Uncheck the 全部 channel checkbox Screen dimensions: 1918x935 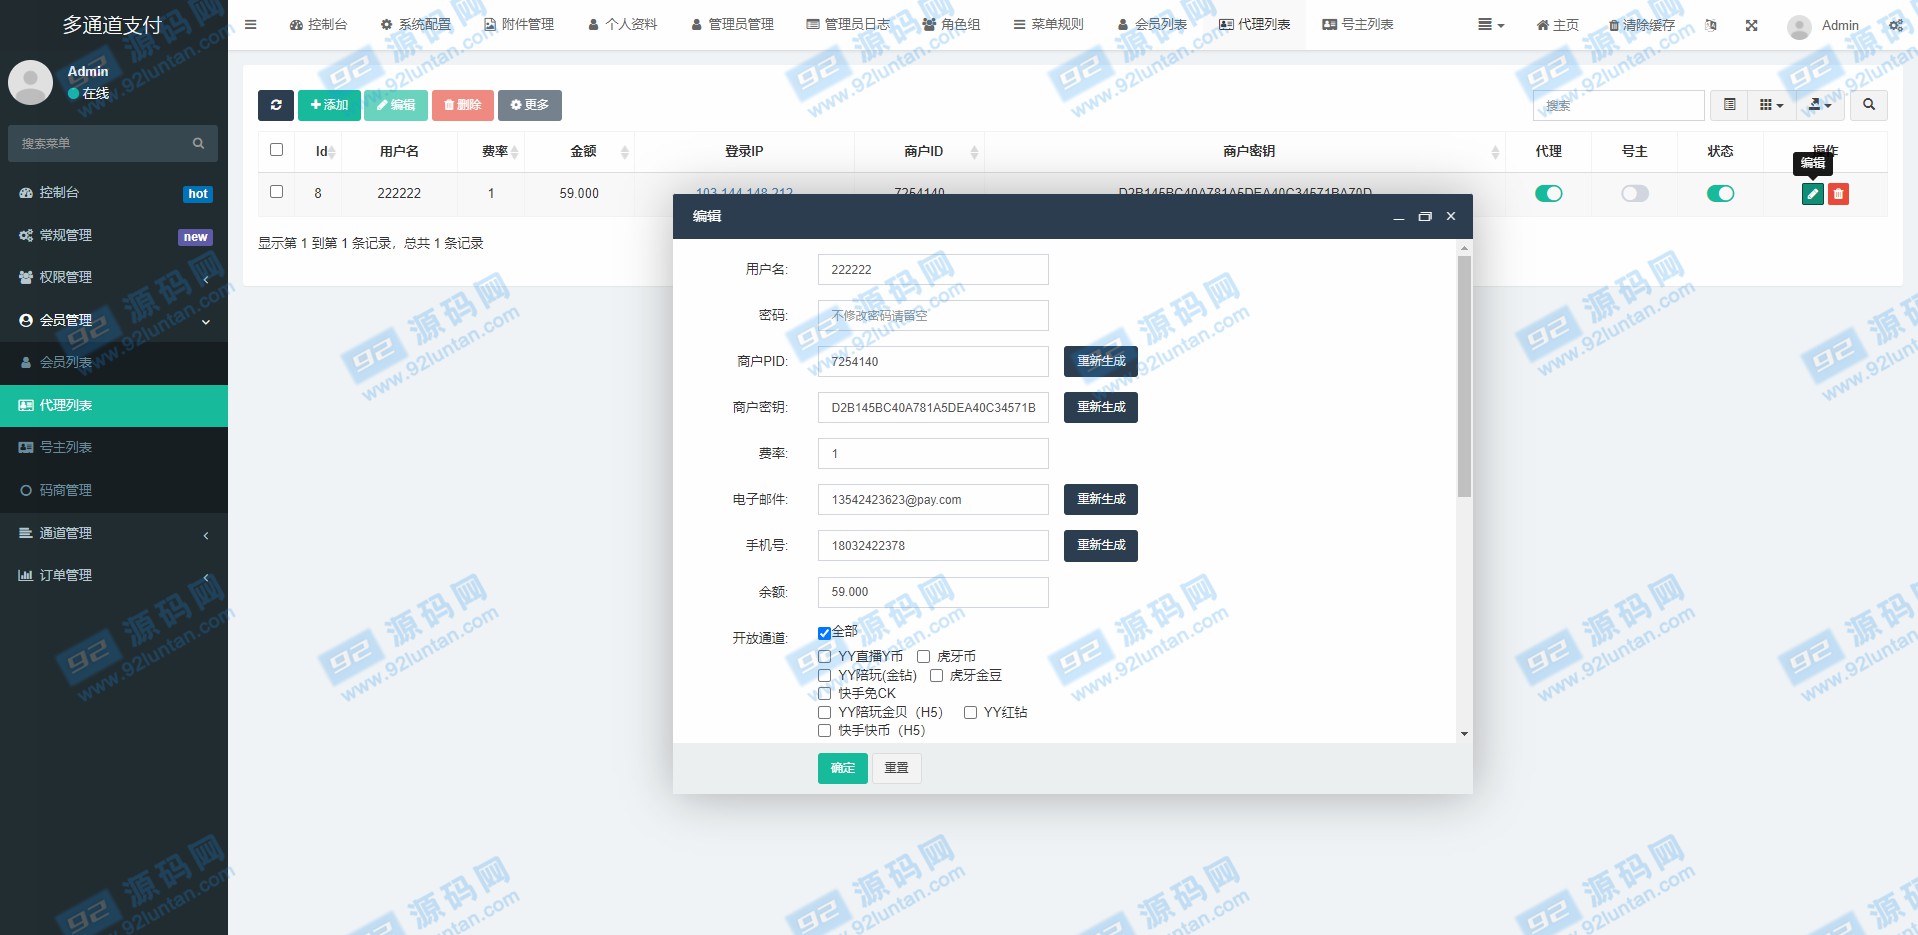[x=824, y=633]
